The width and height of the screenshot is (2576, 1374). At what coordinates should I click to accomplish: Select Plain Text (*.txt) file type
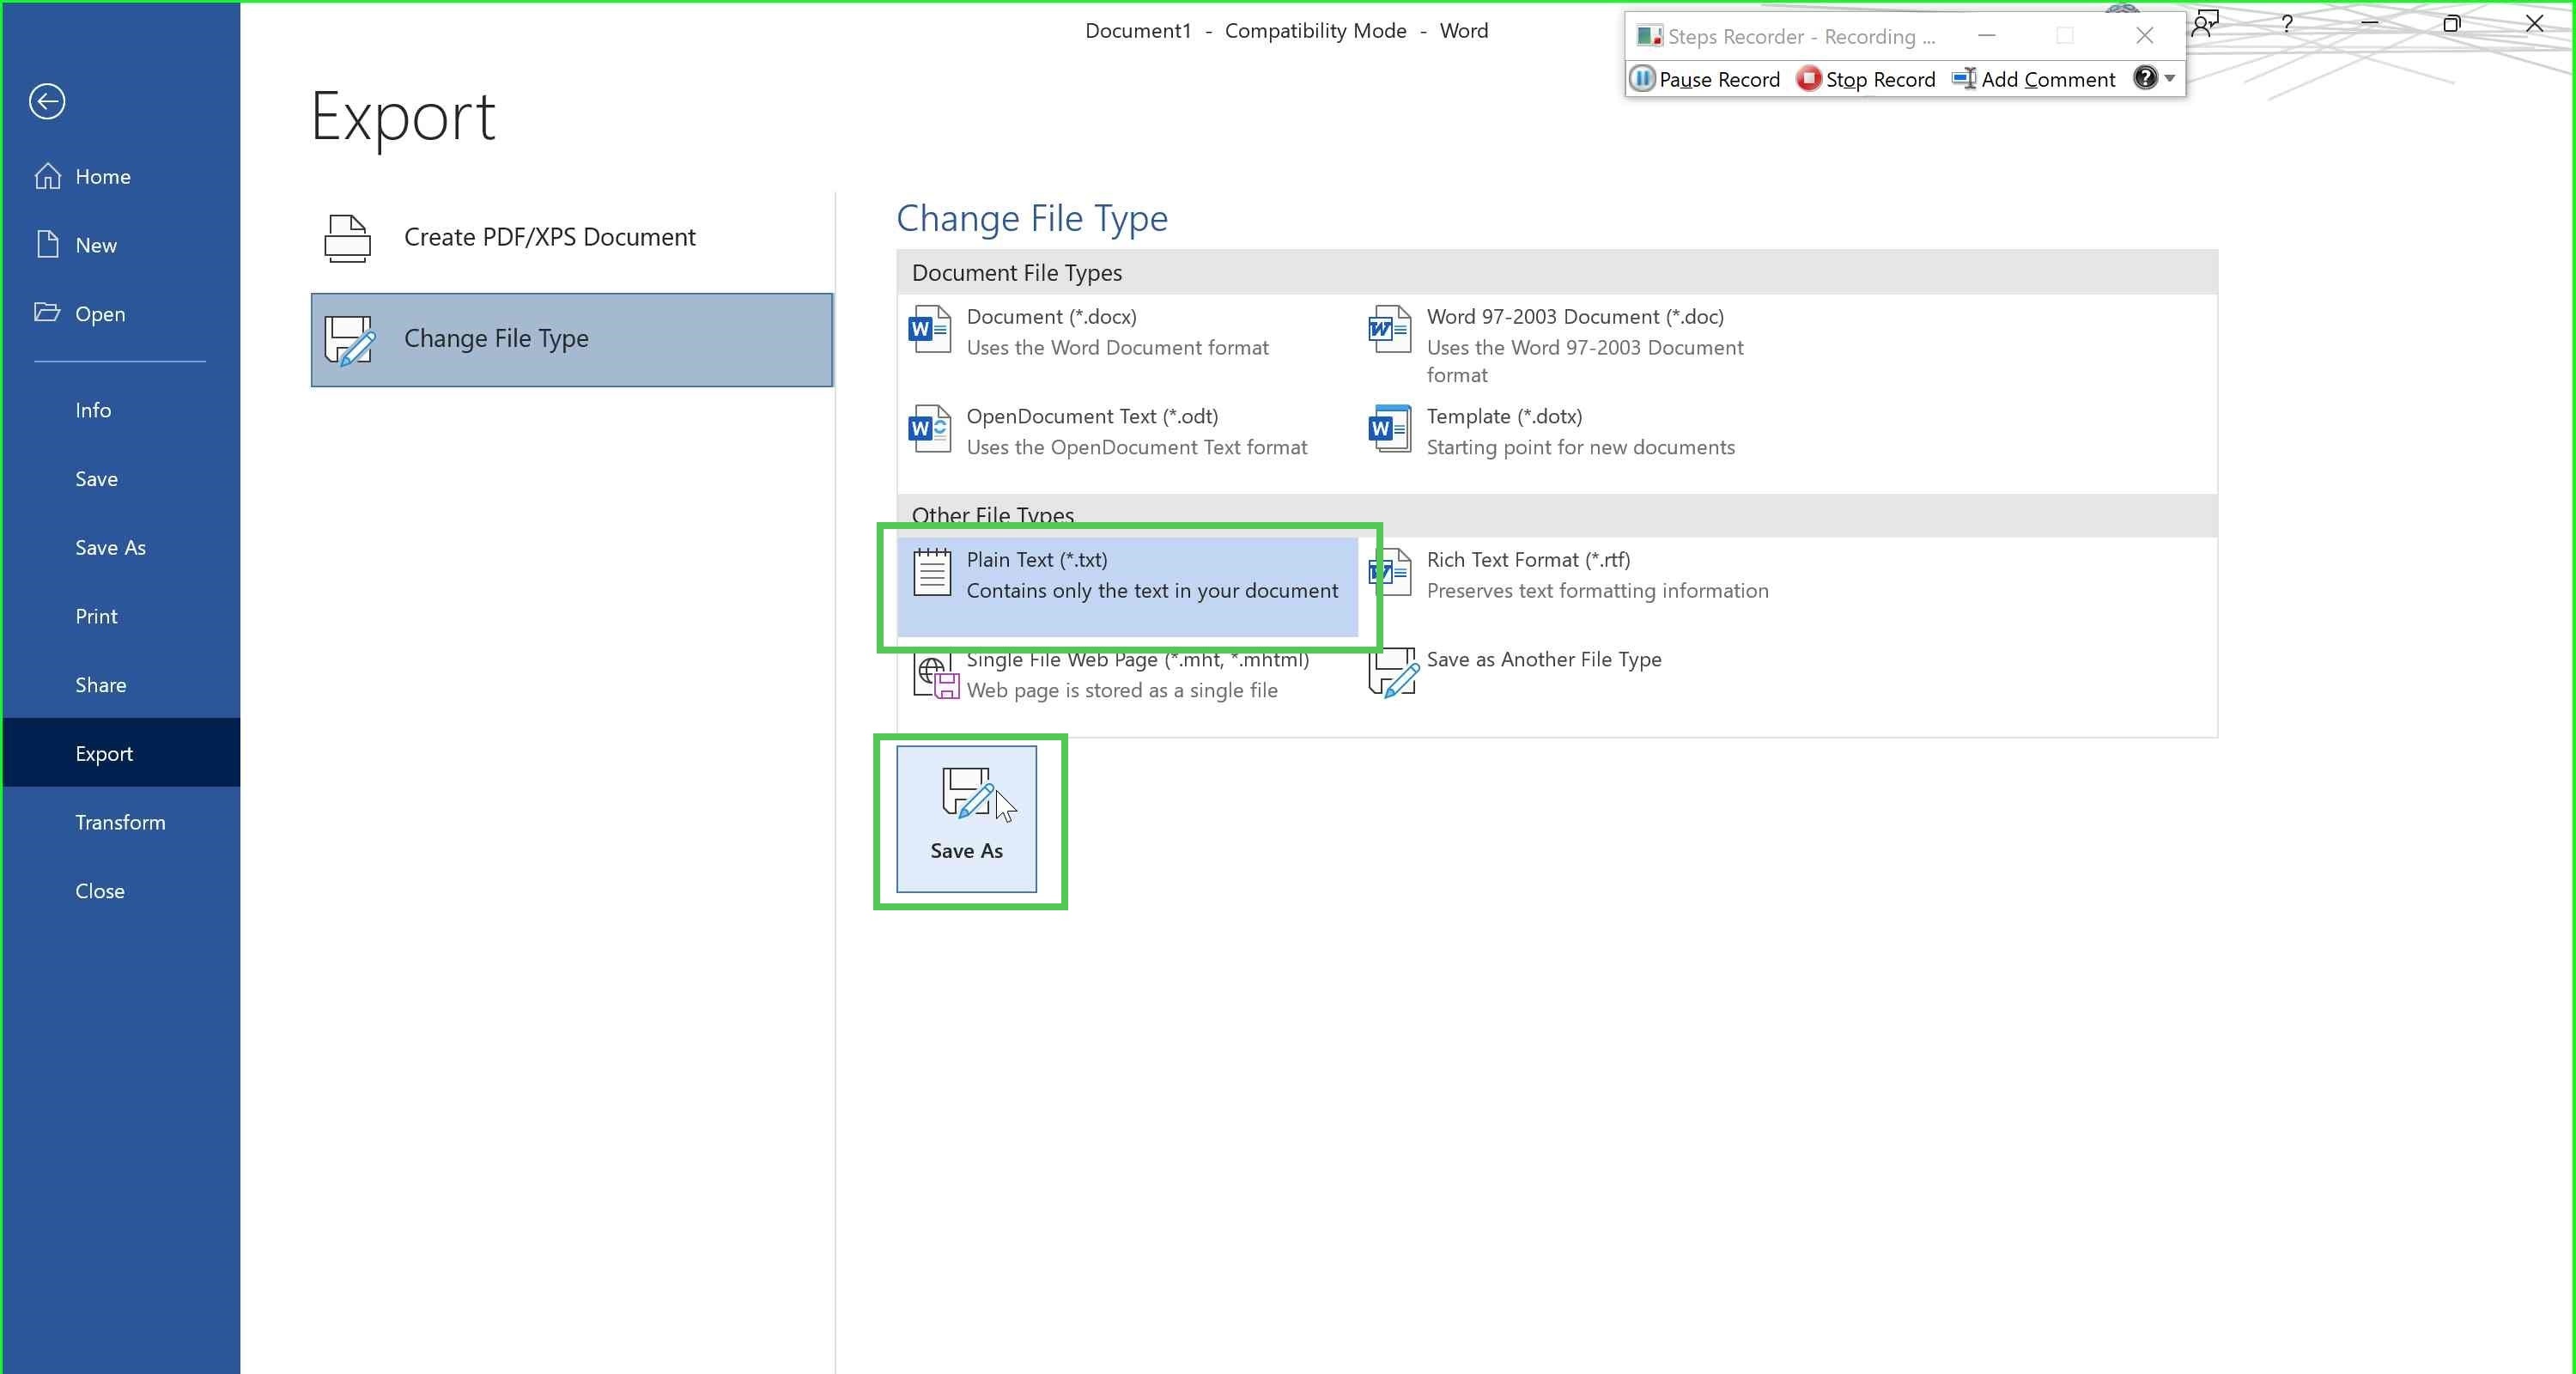tap(1127, 587)
